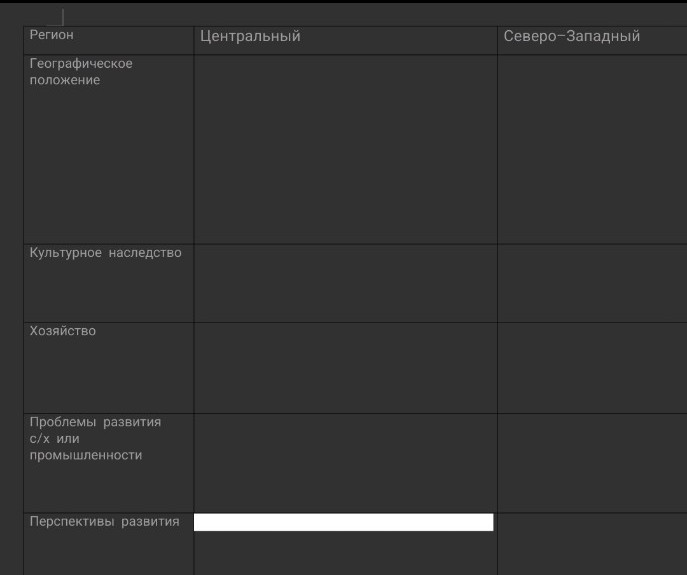Click the 'Перспективы развития' row label

(x=105, y=522)
